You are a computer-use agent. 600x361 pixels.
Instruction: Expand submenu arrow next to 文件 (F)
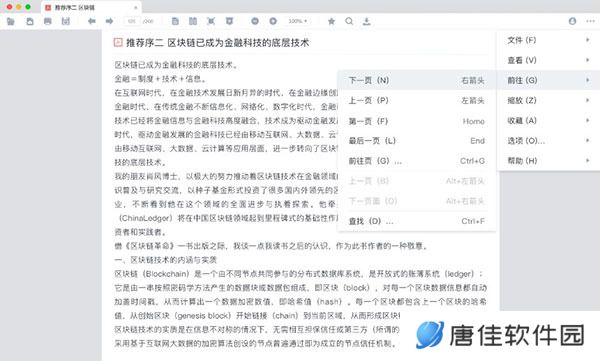587,40
